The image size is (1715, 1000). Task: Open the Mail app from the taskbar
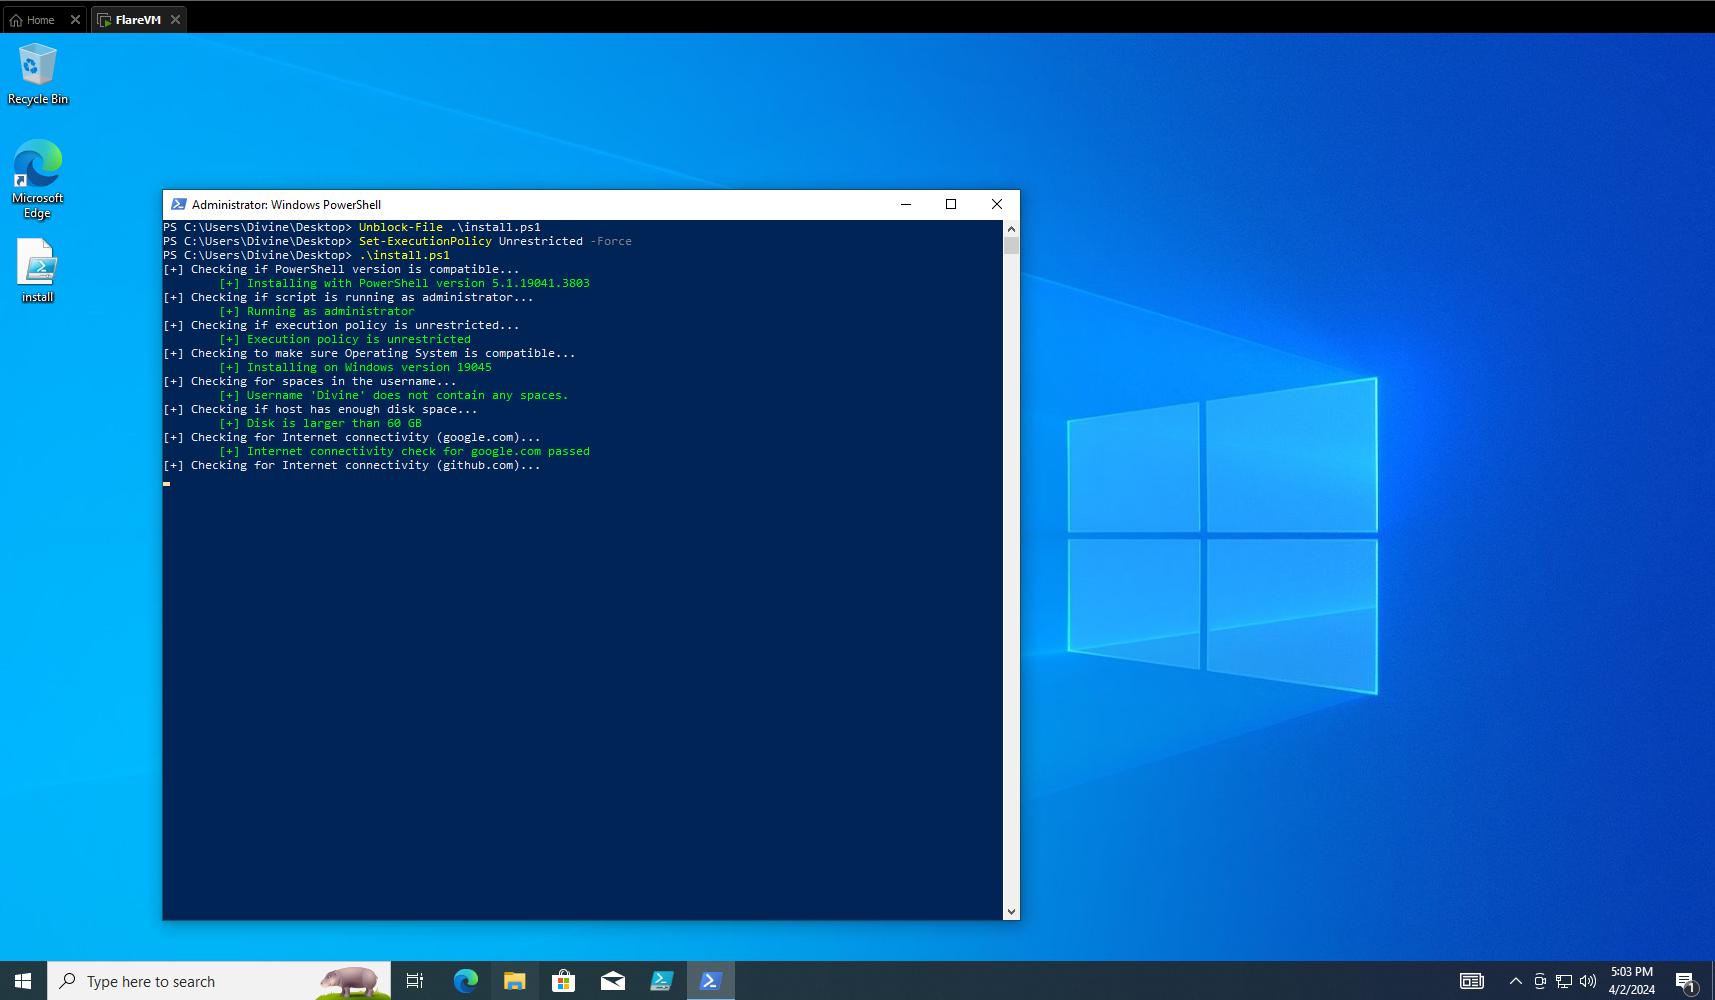(x=612, y=981)
